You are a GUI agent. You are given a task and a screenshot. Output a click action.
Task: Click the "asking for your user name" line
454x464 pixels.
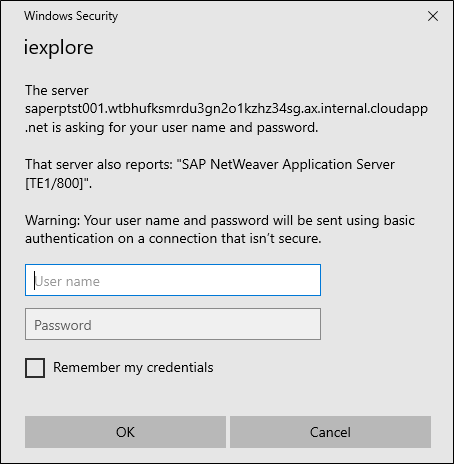172,127
